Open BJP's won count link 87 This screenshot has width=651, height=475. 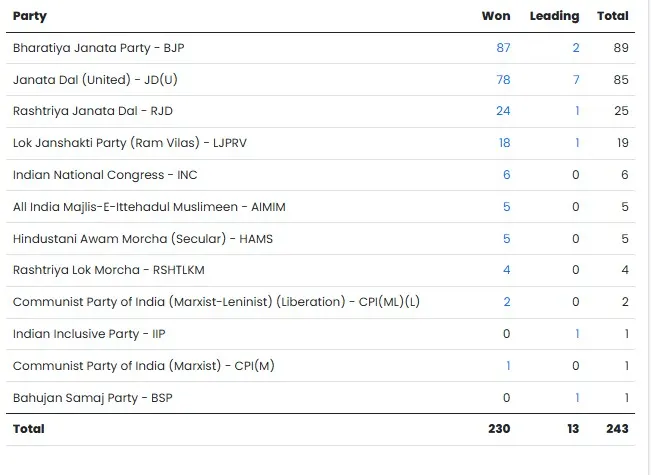click(x=502, y=48)
